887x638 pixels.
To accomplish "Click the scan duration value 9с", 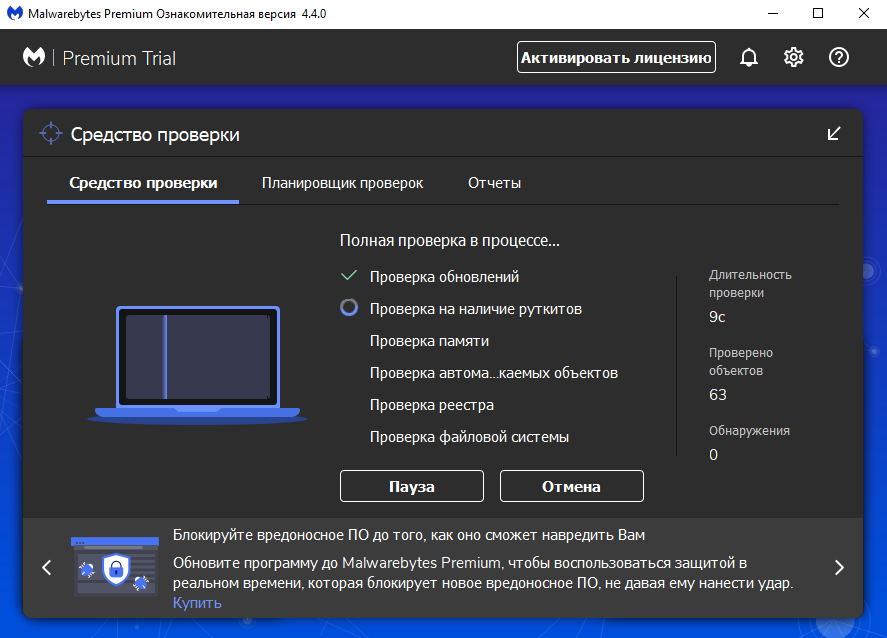I will pos(717,317).
